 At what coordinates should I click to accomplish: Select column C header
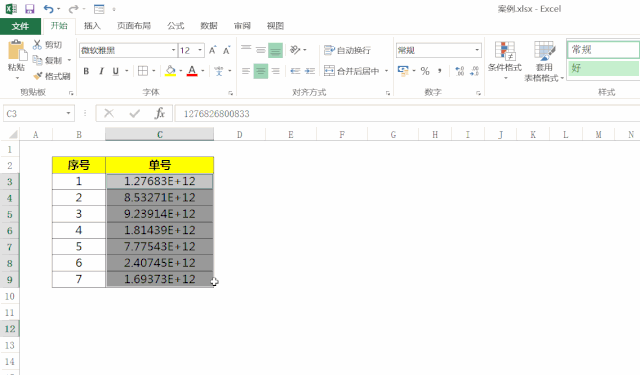pyautogui.click(x=160, y=134)
